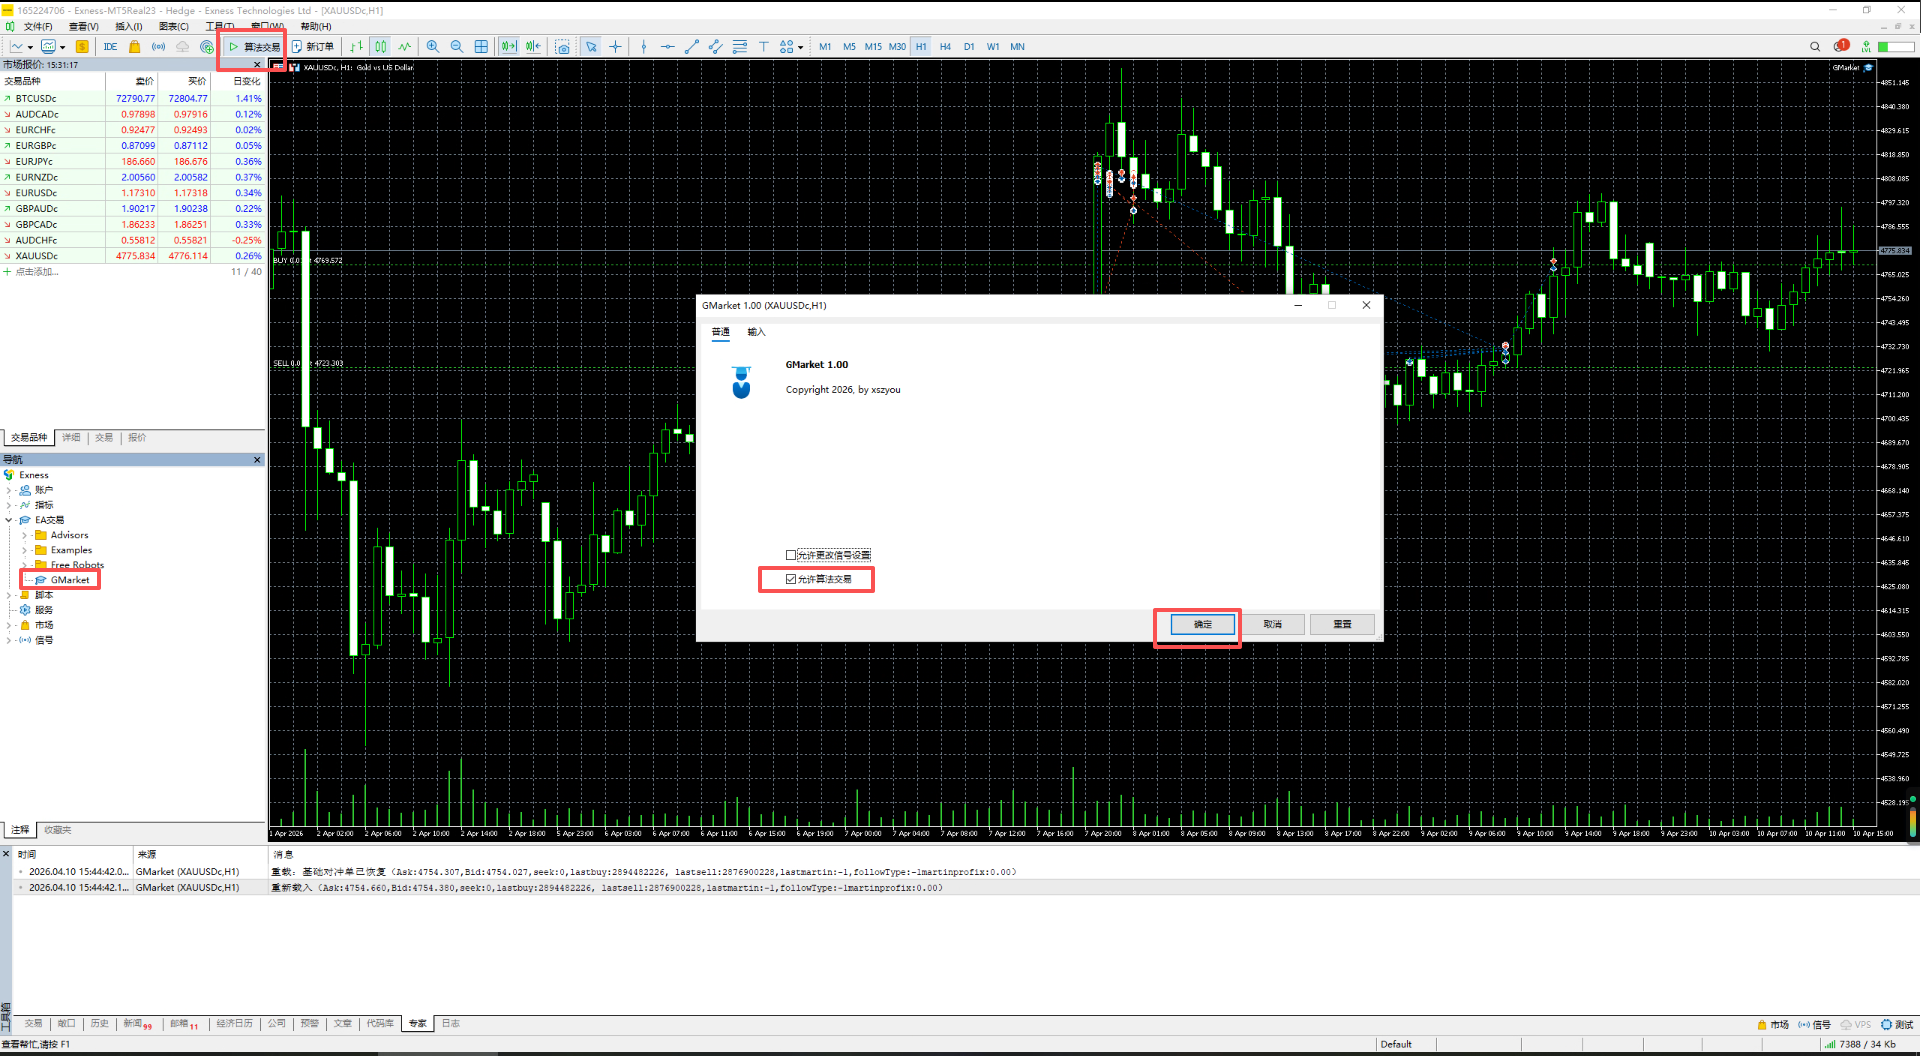Switch chart to candlestick mode

381,47
